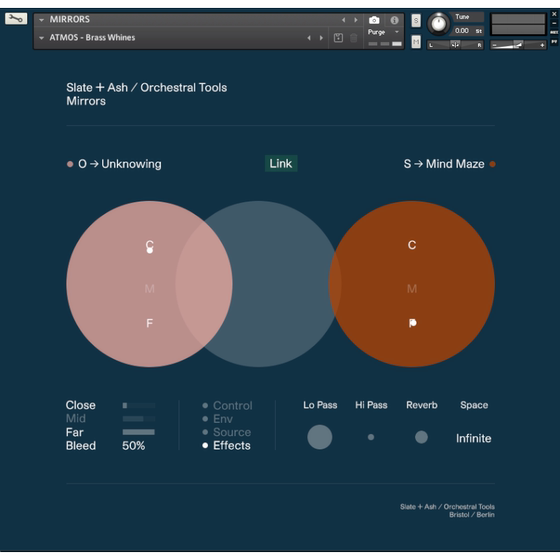Adjust the Close mic level bar
The image size is (560, 560).
[139, 405]
